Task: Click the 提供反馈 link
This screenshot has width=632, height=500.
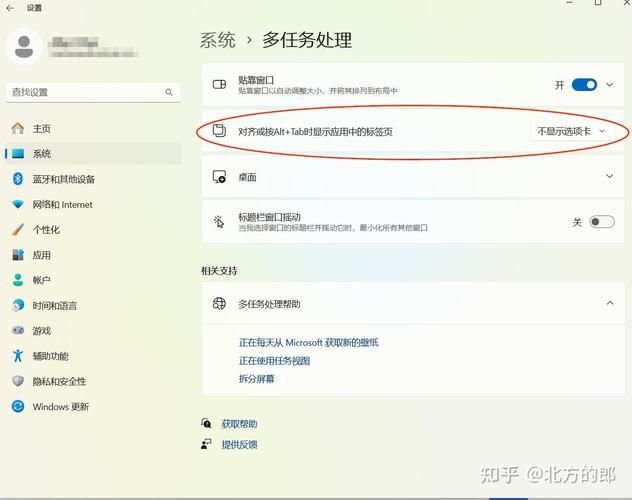Action: click(x=239, y=444)
